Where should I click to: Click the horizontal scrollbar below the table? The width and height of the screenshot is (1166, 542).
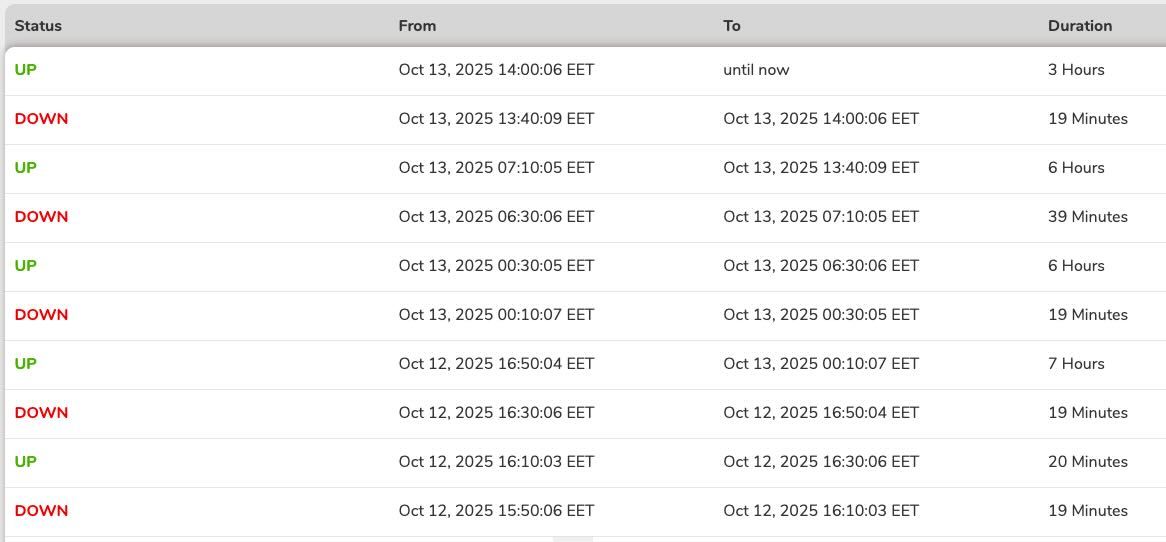pyautogui.click(x=573, y=539)
